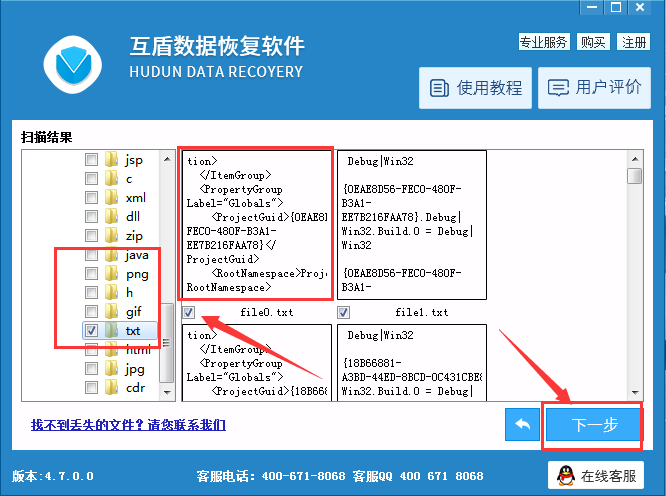This screenshot has width=666, height=496.
Task: Click the QQ penguin icon
Action: click(x=565, y=476)
